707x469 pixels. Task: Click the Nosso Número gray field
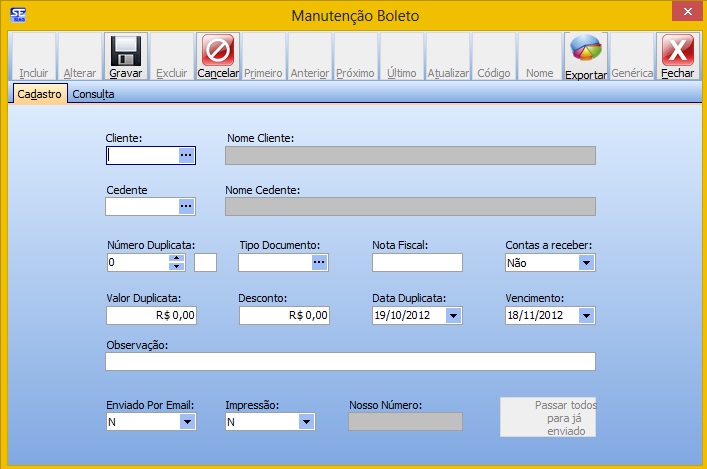click(405, 421)
